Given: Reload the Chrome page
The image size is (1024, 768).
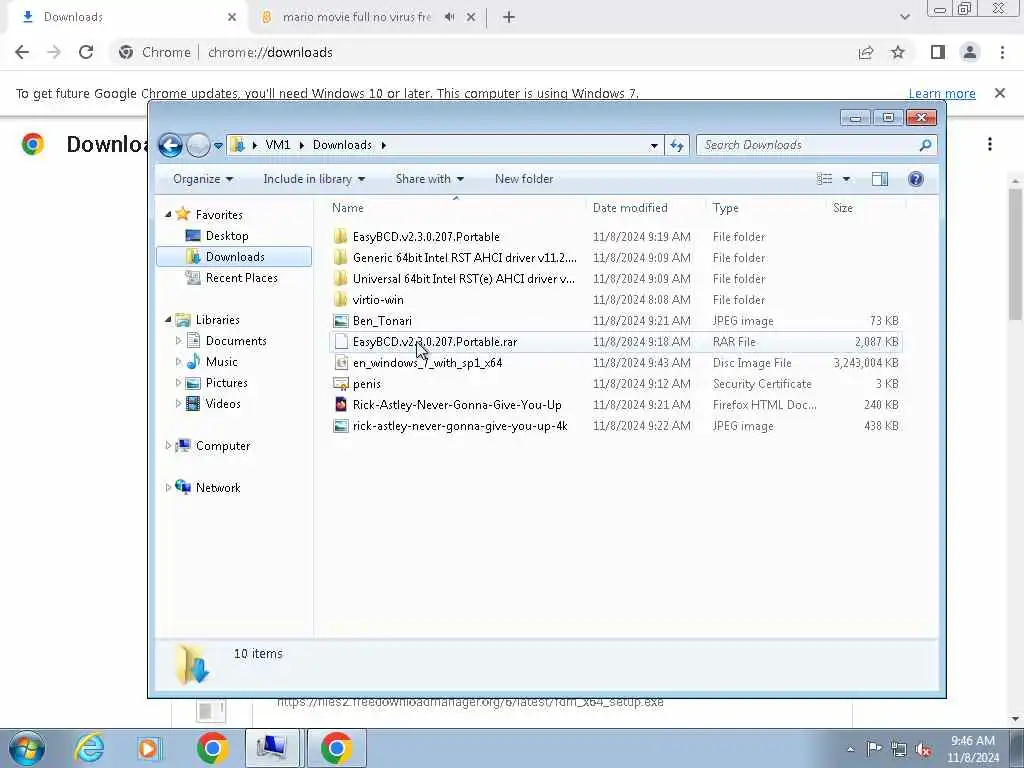Looking at the screenshot, I should pos(86,52).
